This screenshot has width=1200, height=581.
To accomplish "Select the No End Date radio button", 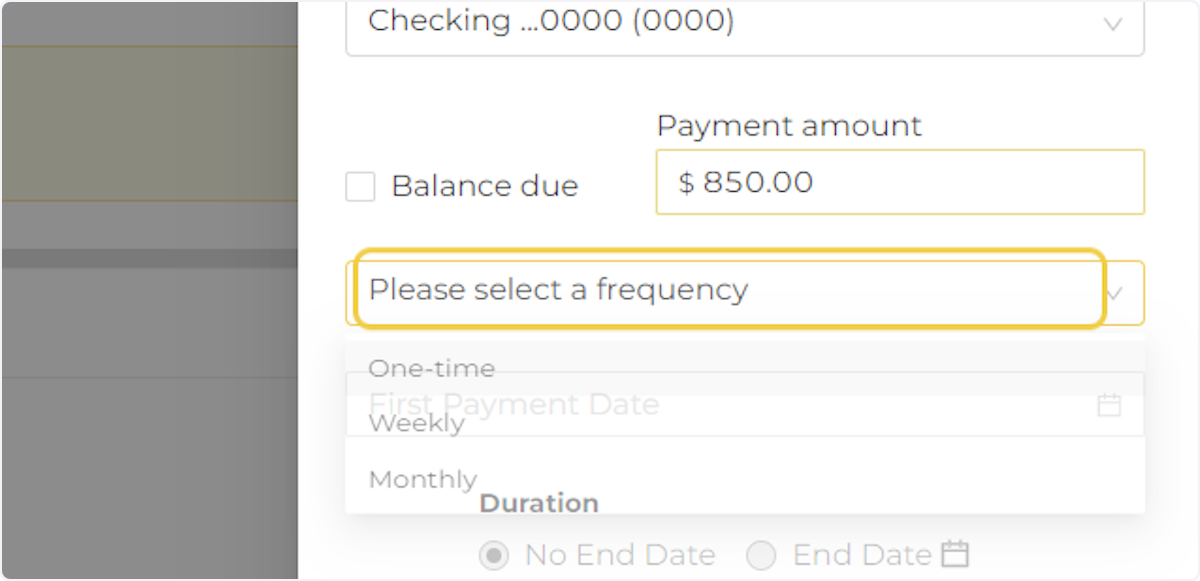I will 494,555.
